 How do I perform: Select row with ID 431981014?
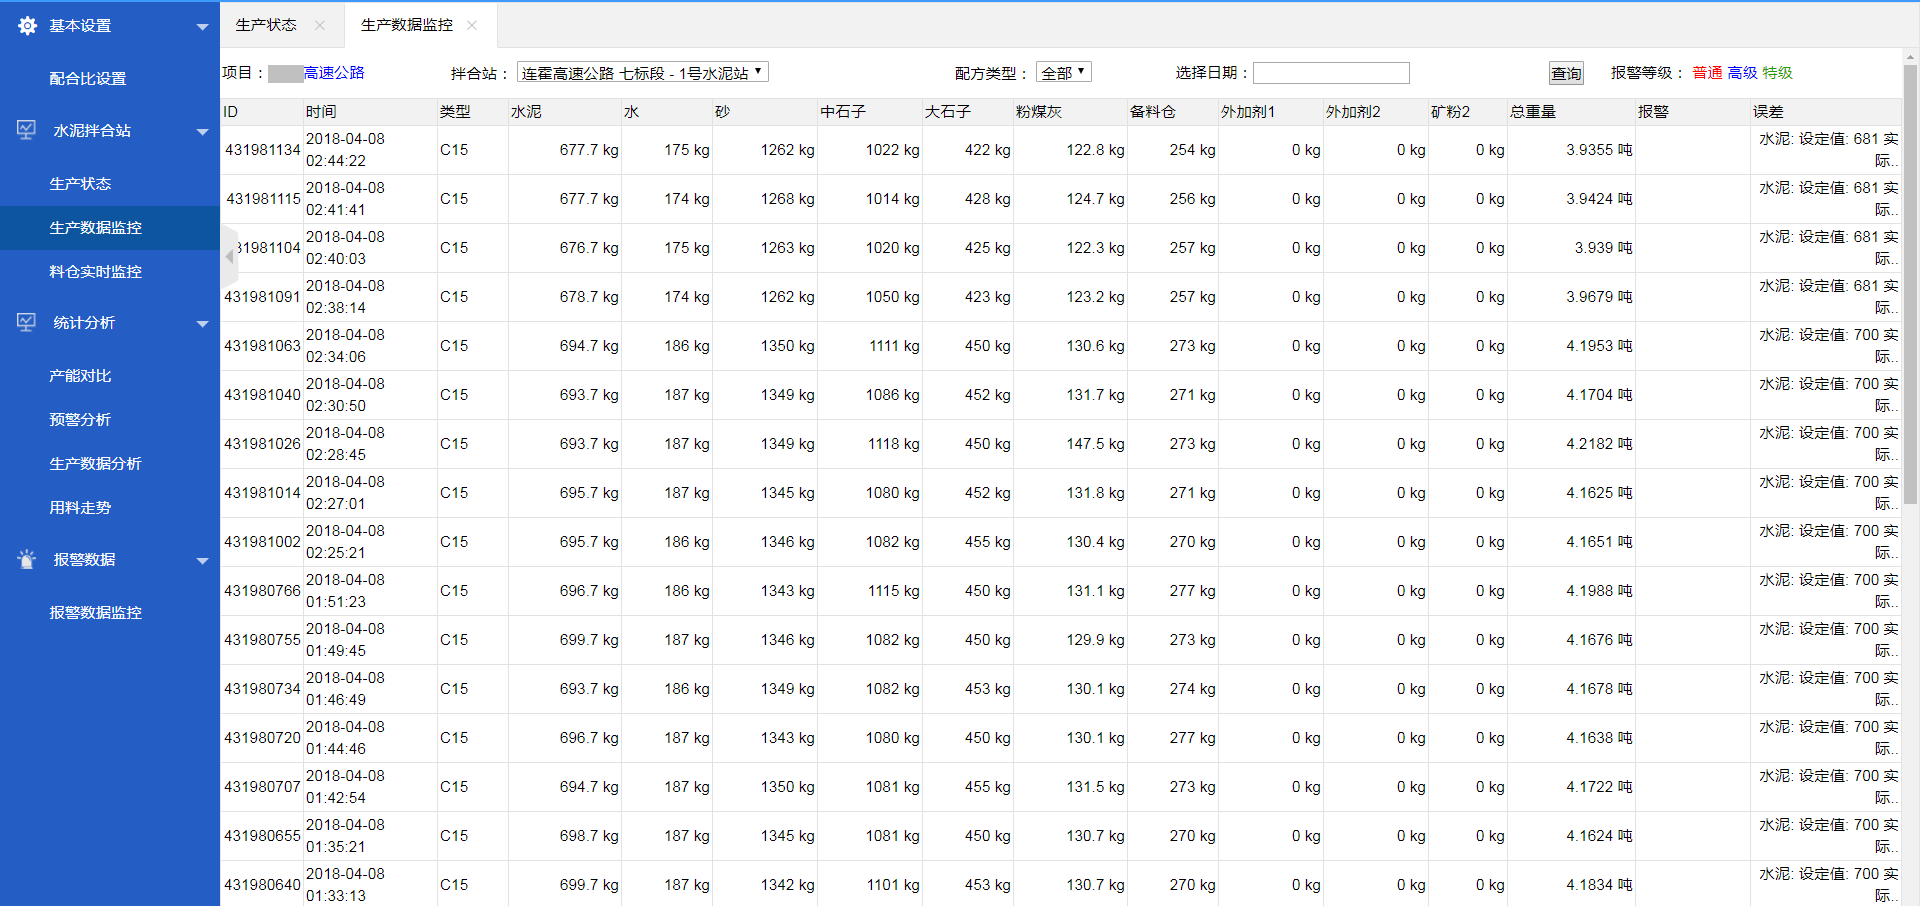pyautogui.click(x=1060, y=493)
